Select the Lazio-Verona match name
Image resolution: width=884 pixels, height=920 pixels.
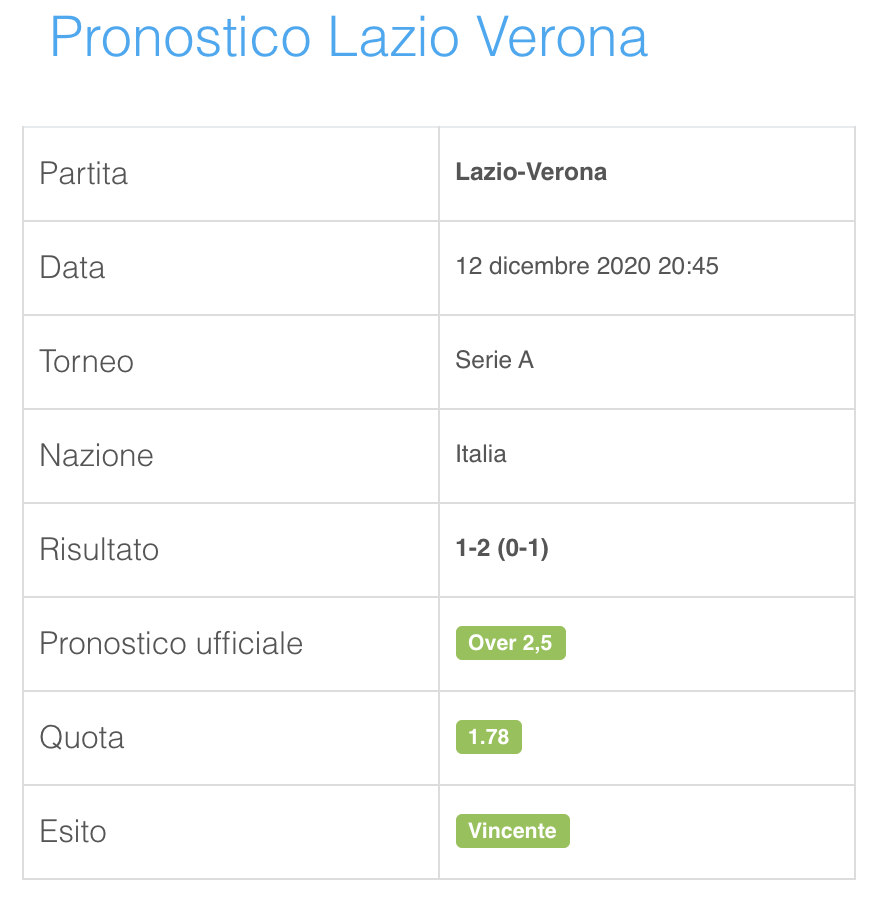[531, 172]
